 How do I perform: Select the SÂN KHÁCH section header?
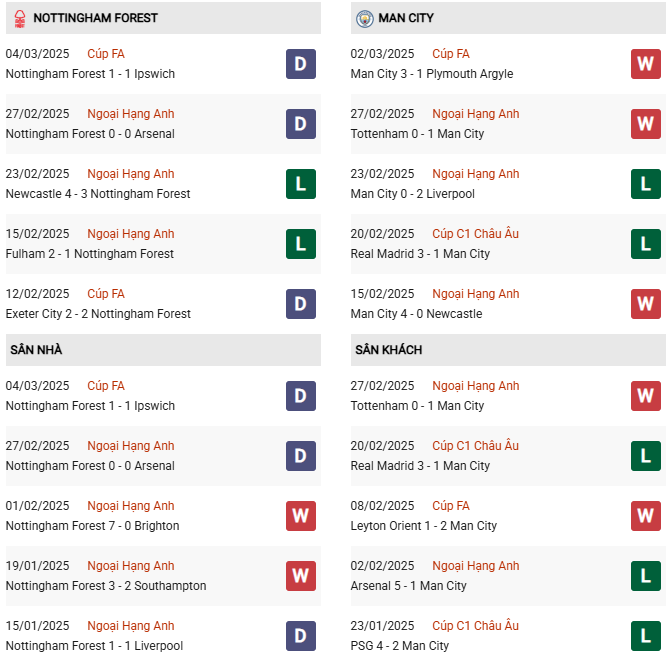[x=388, y=350]
